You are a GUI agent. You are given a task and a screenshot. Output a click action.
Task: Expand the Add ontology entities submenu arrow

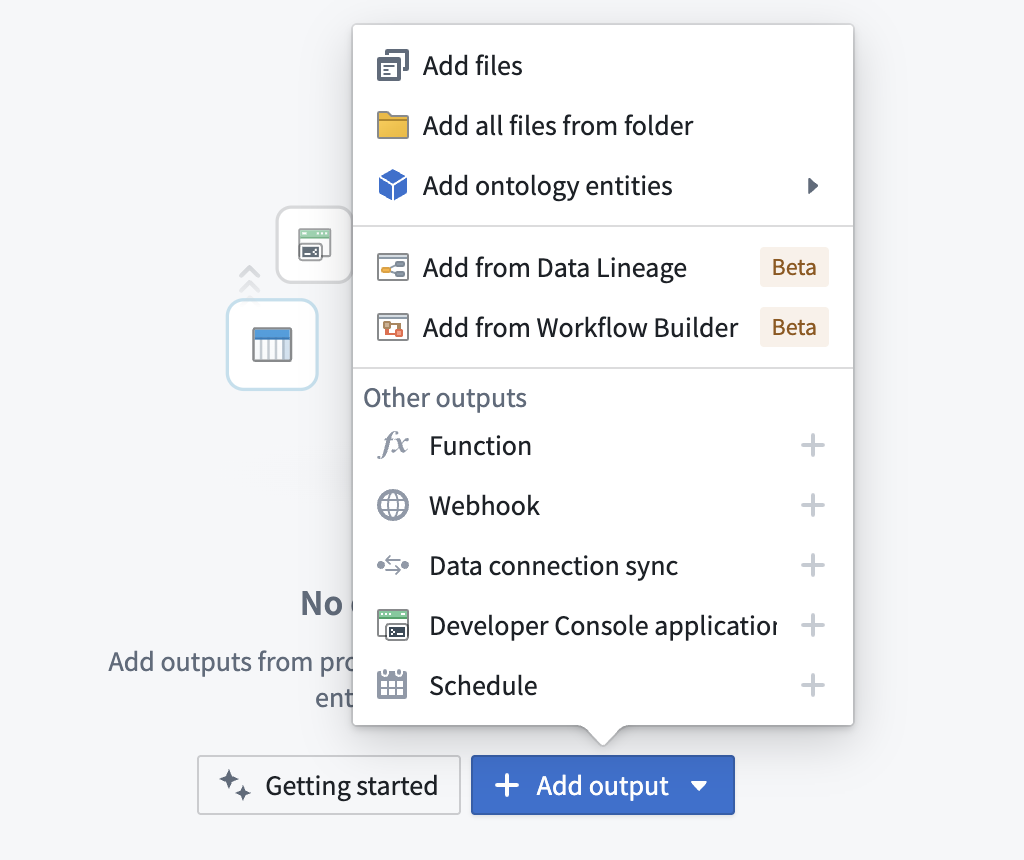tap(812, 185)
